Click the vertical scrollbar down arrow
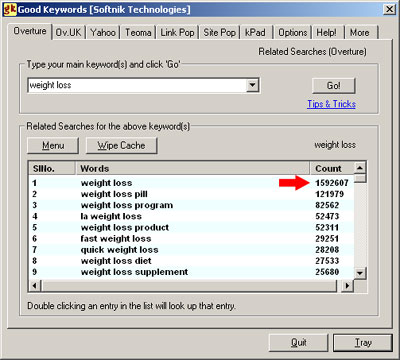 [360, 273]
